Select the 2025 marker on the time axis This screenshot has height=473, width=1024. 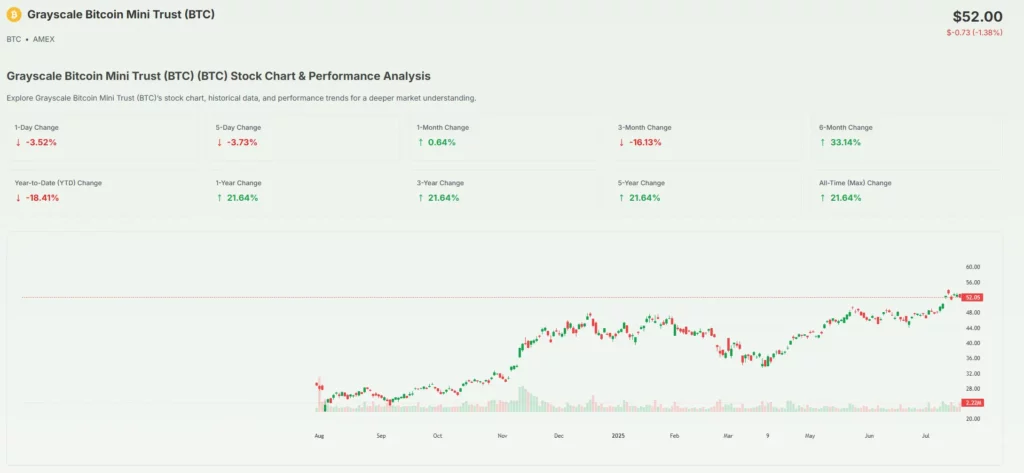point(618,437)
